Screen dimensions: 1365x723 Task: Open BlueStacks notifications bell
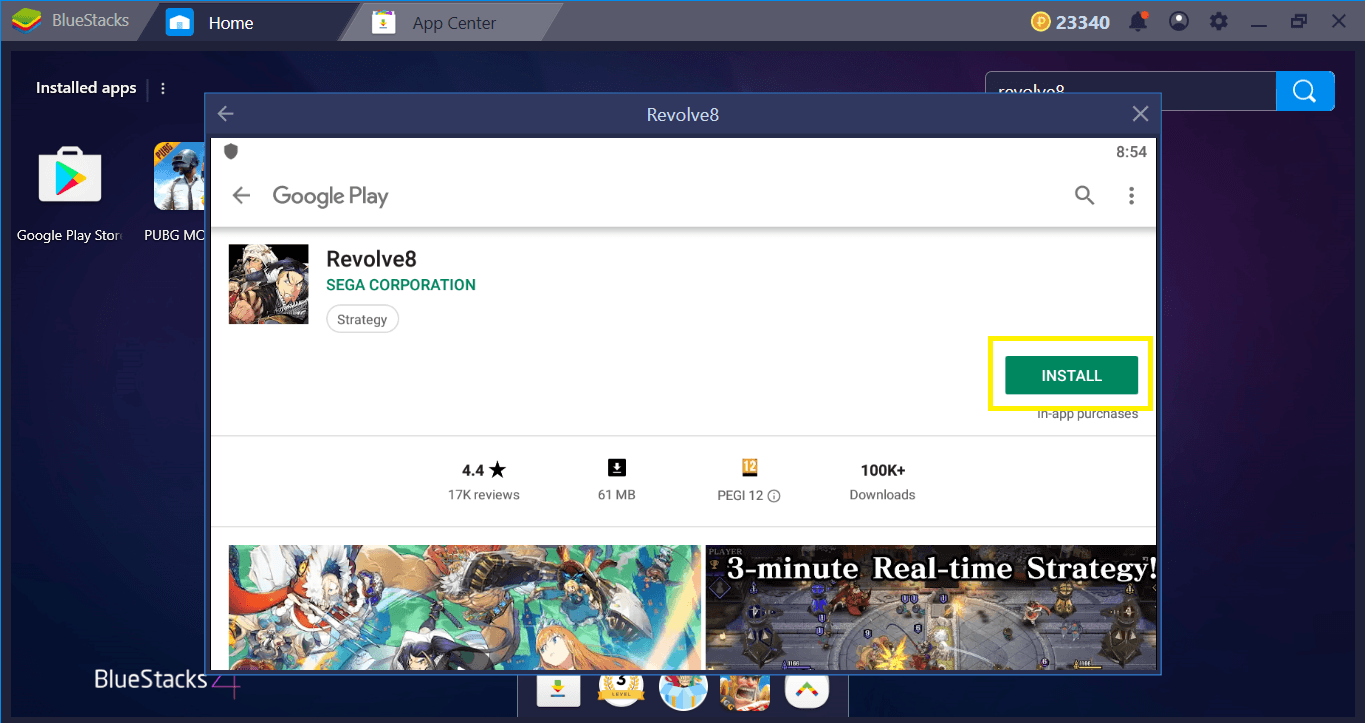tap(1138, 21)
